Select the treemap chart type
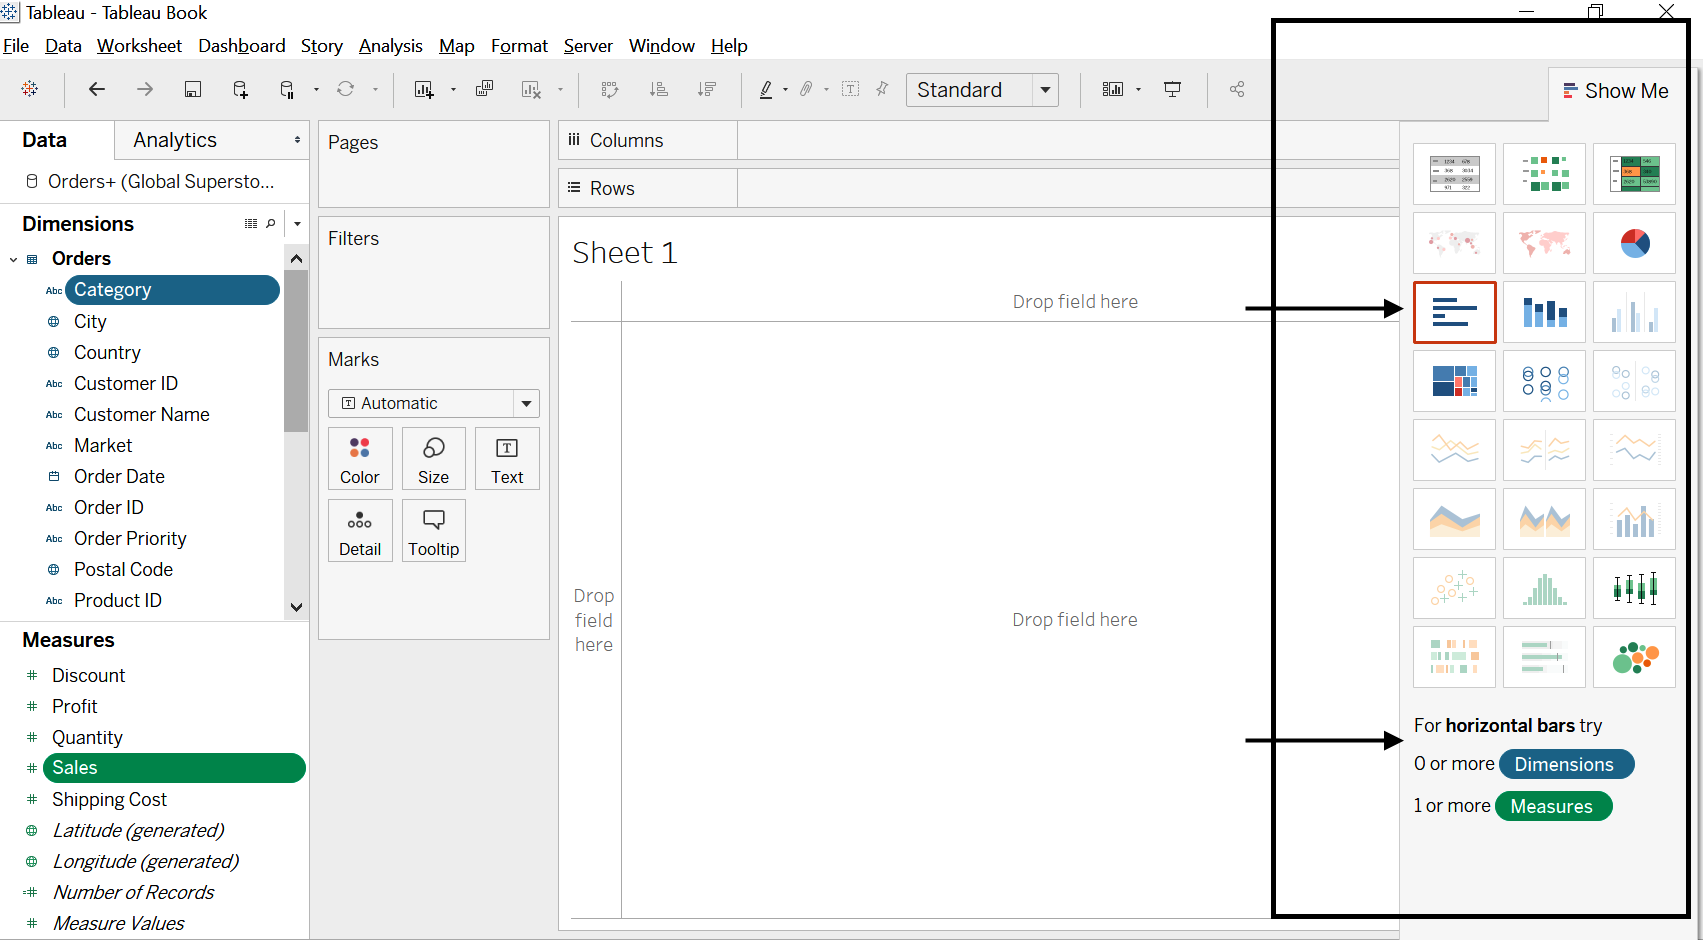Viewport: 1703px width, 940px height. click(x=1454, y=381)
